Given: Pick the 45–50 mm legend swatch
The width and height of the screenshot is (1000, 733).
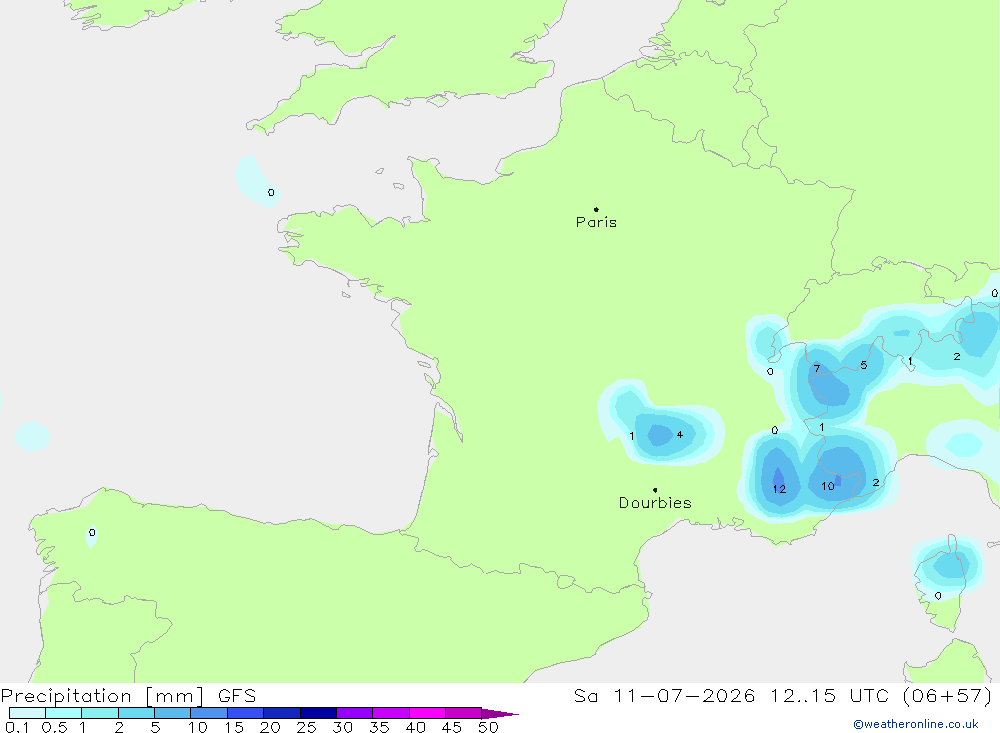Looking at the screenshot, I should click(x=464, y=713).
